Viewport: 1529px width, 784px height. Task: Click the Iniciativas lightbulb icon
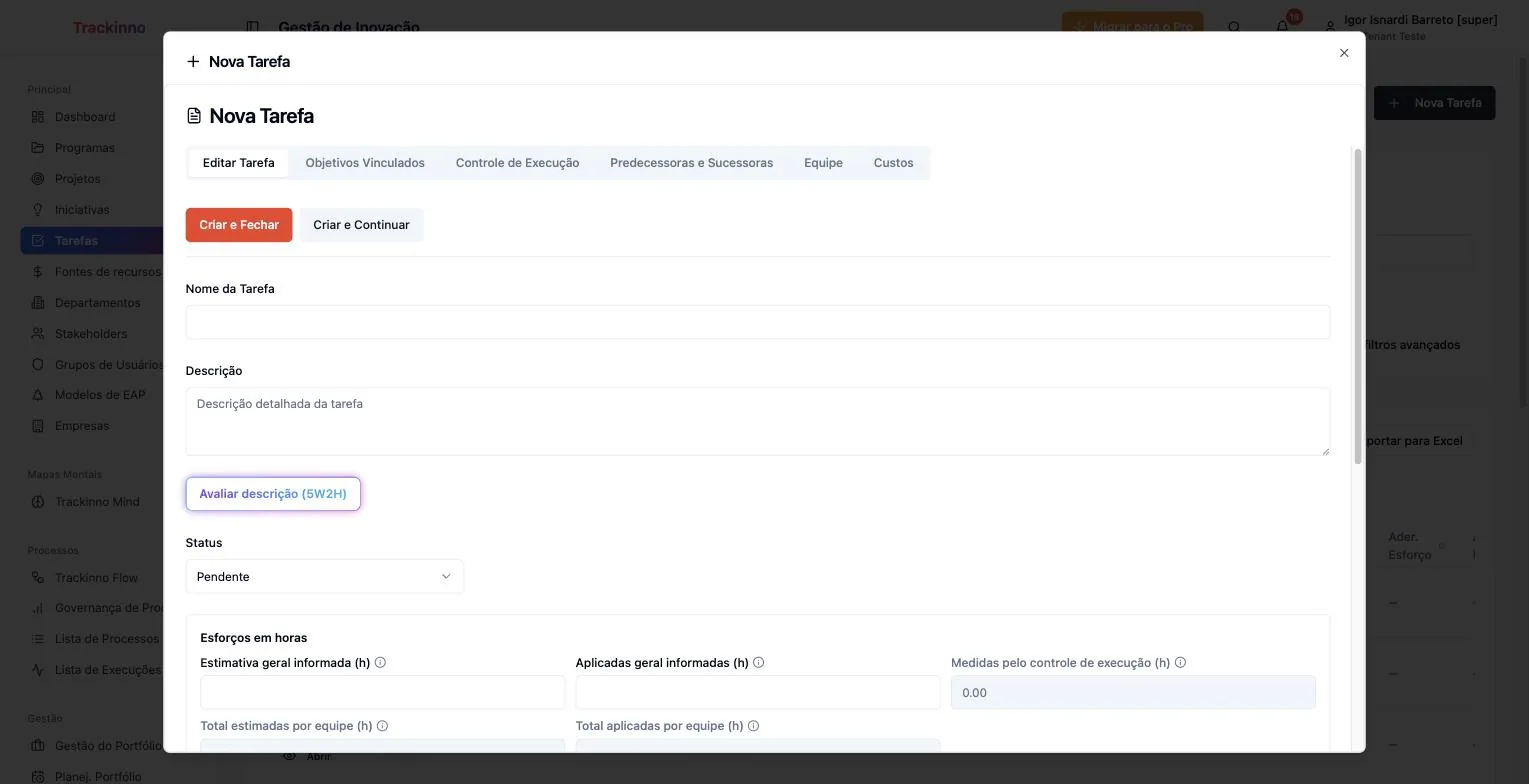(x=38, y=210)
